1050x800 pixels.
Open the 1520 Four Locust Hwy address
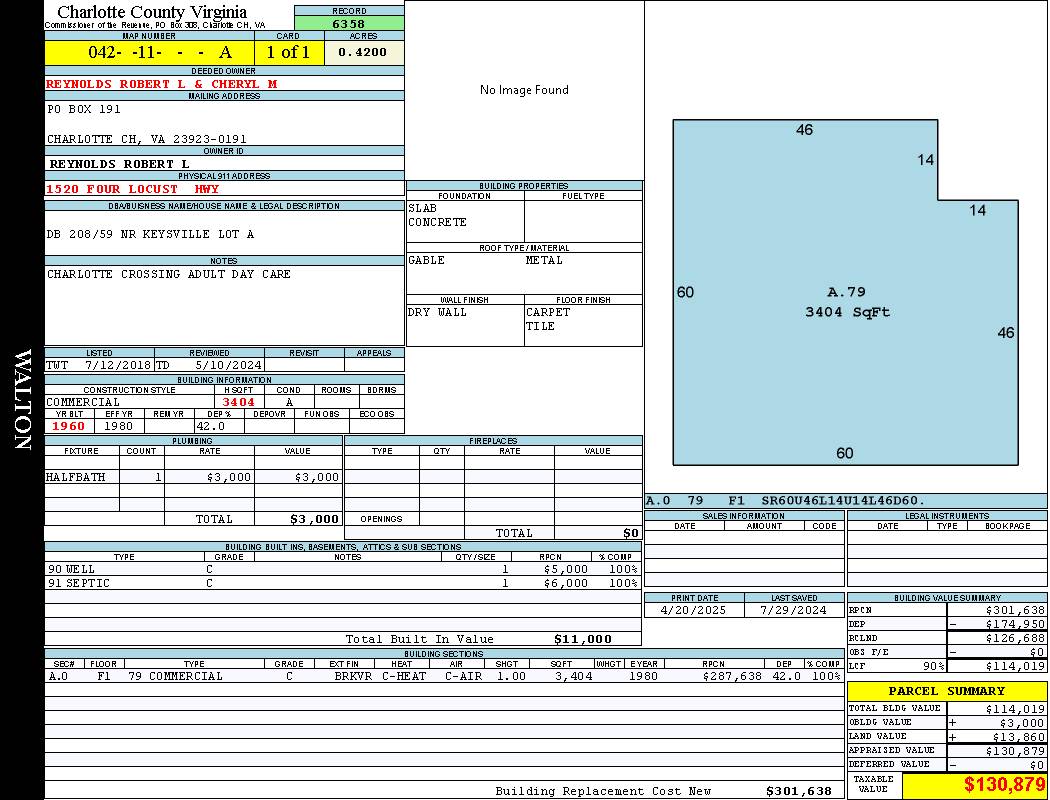[133, 189]
